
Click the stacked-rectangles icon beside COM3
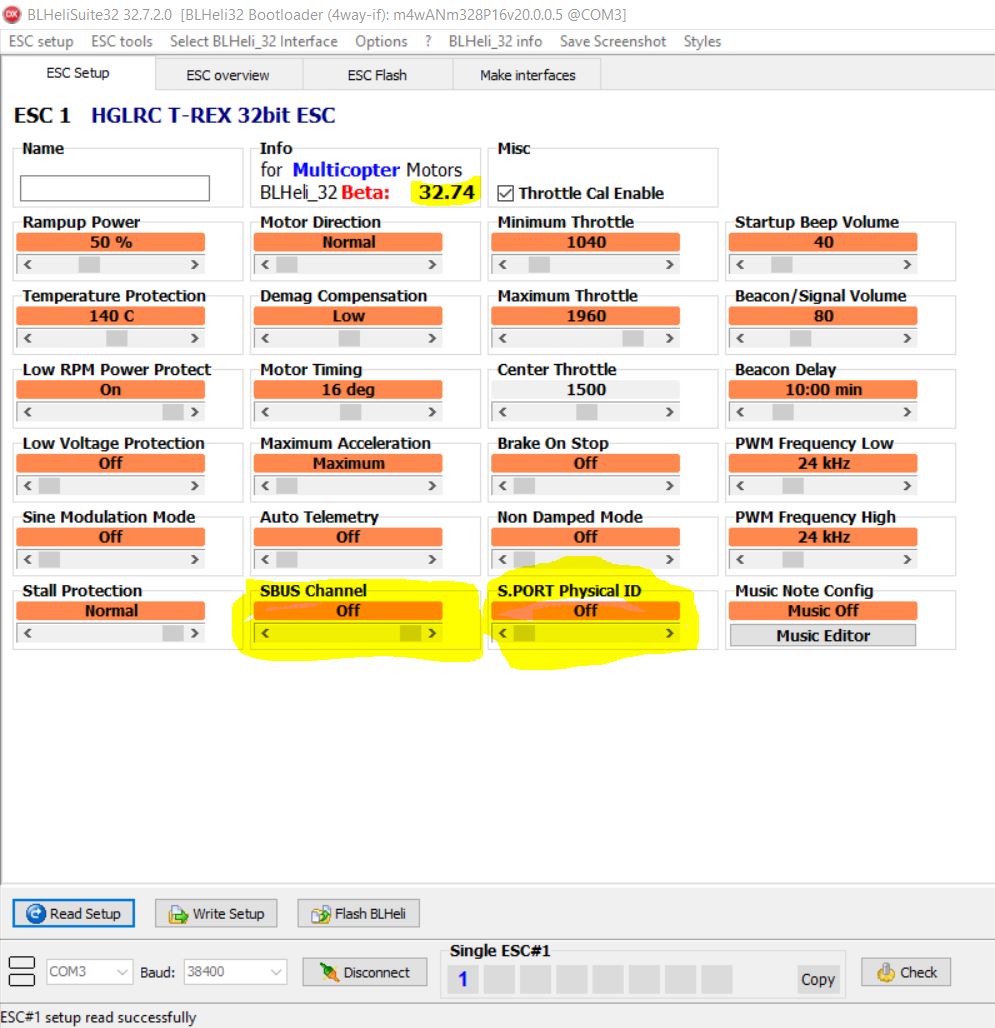click(x=22, y=972)
